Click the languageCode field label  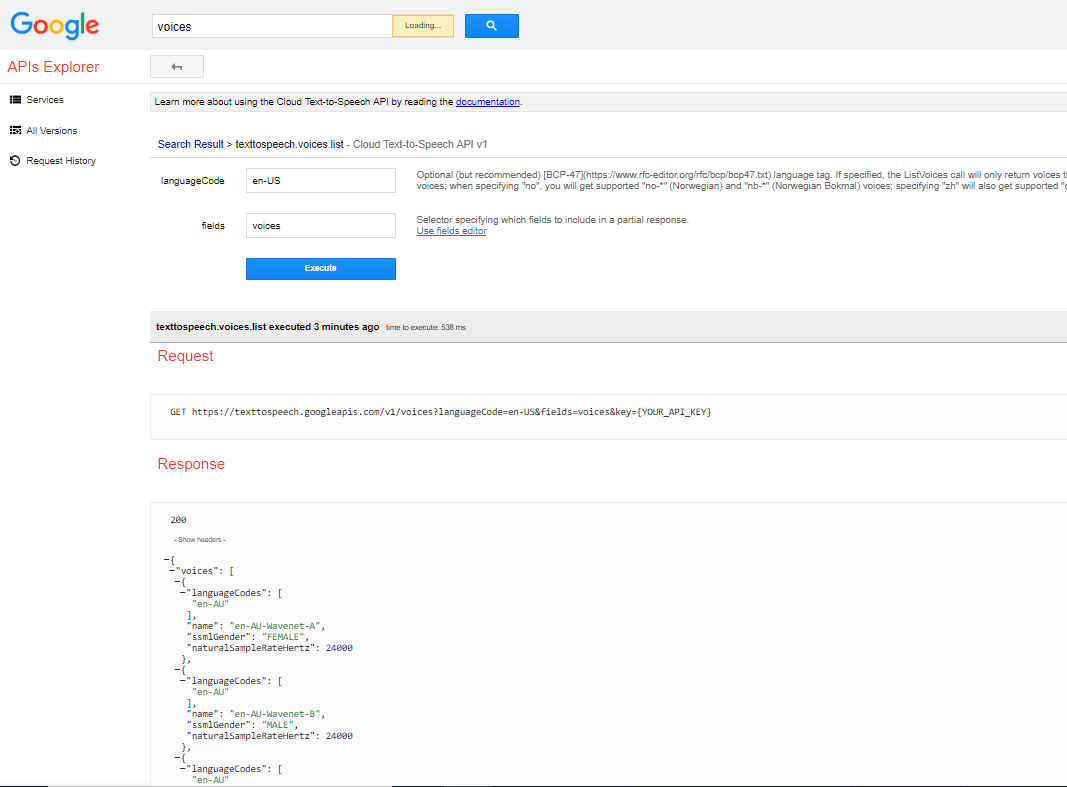click(x=193, y=181)
